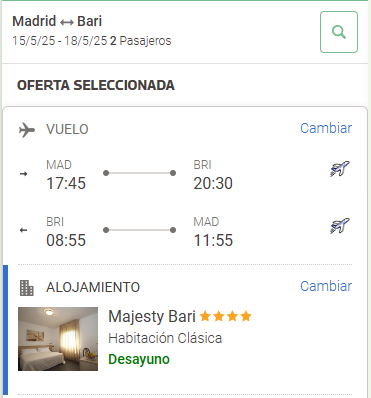371x398 pixels.
Task: Click the left arrow return icon
Action: tap(23, 230)
